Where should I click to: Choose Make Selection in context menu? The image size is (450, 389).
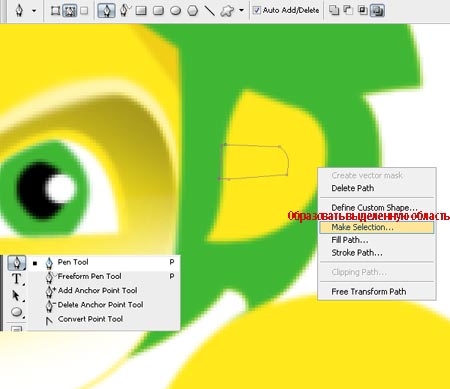pos(377,227)
